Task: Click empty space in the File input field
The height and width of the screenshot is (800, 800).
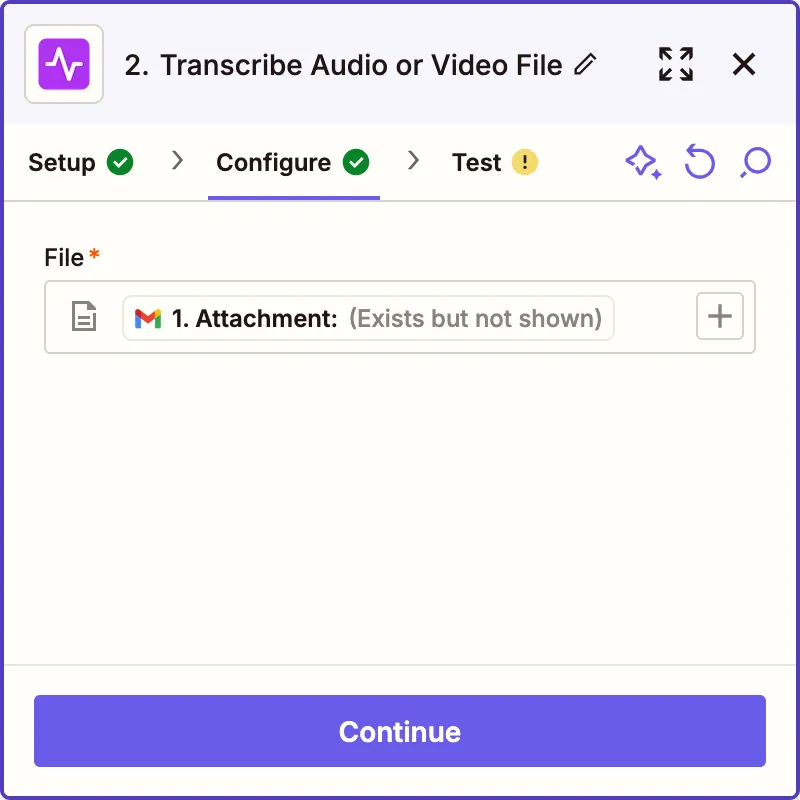Action: click(x=654, y=318)
